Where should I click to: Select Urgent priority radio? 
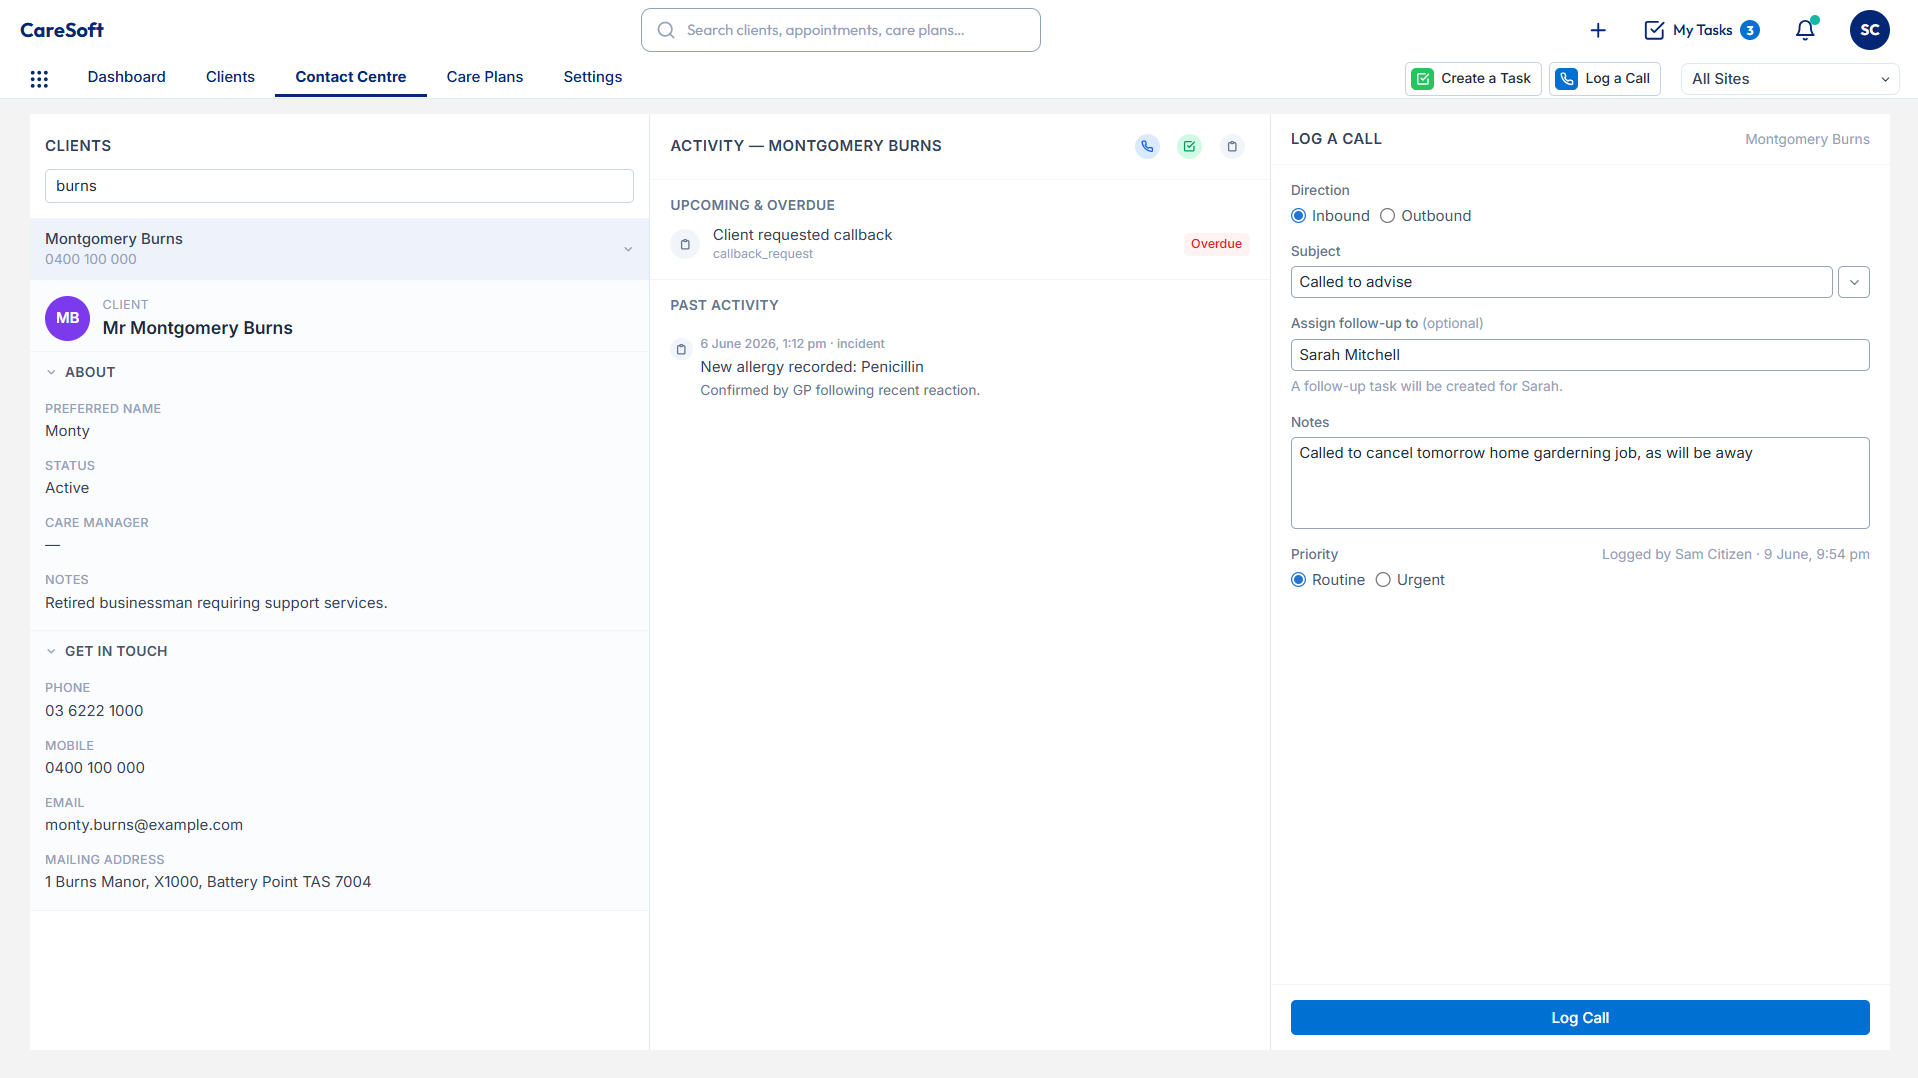(1383, 580)
